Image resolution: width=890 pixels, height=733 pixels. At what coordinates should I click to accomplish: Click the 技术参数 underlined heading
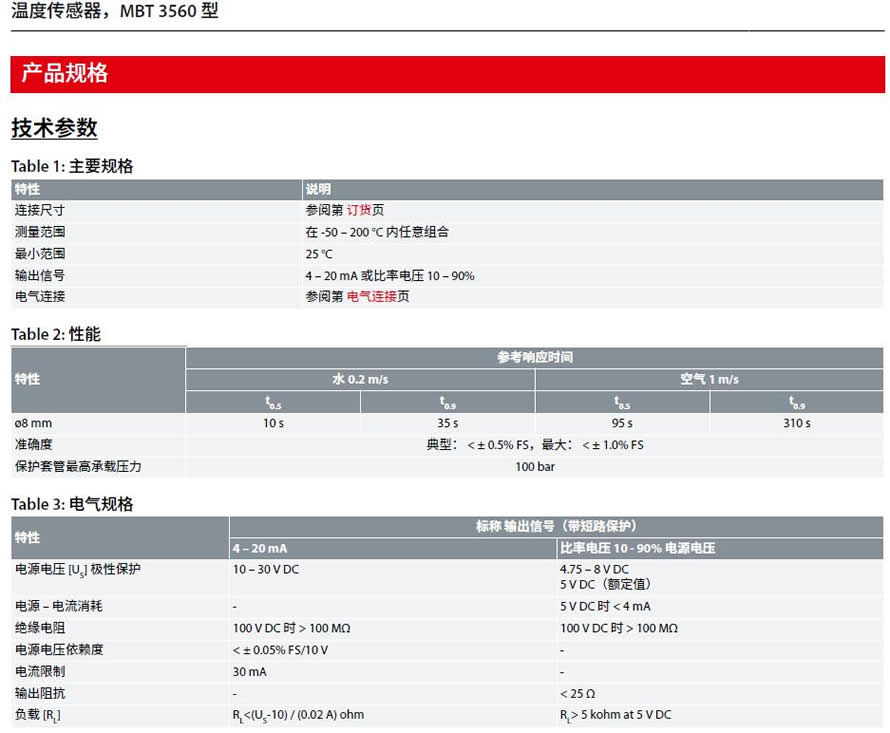point(54,129)
